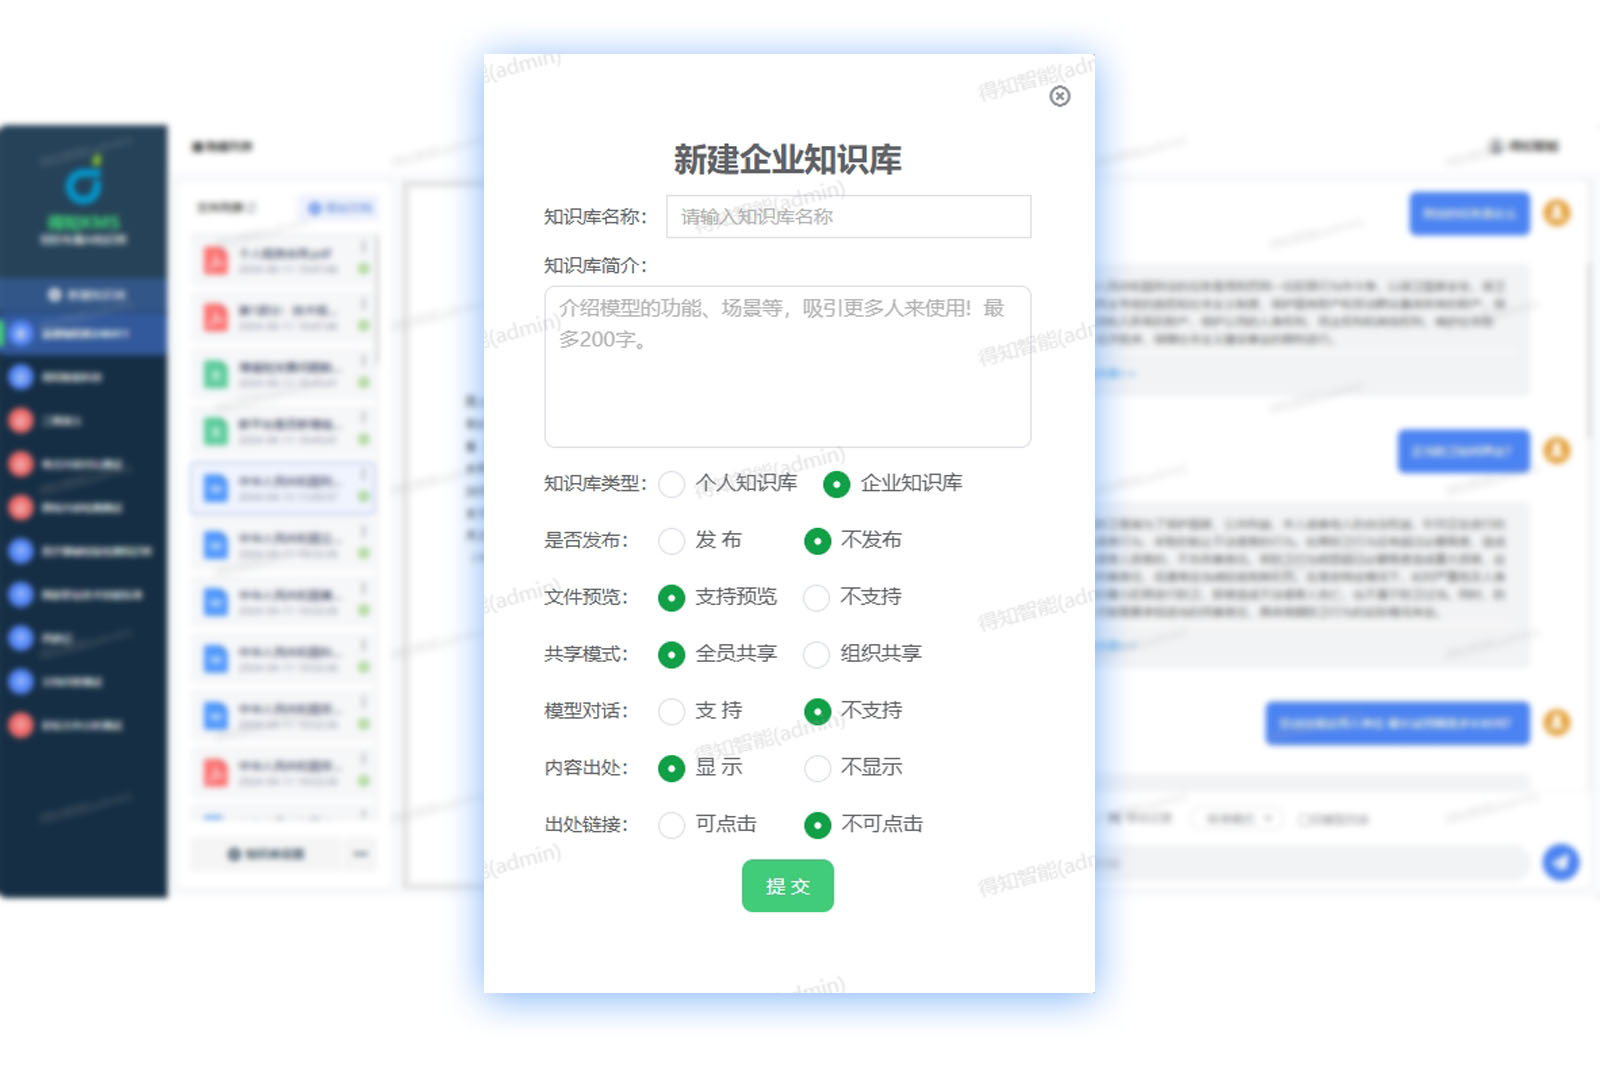Click the blue send icon in chat
Screen dimensions: 1600x1084
[x=1560, y=862]
